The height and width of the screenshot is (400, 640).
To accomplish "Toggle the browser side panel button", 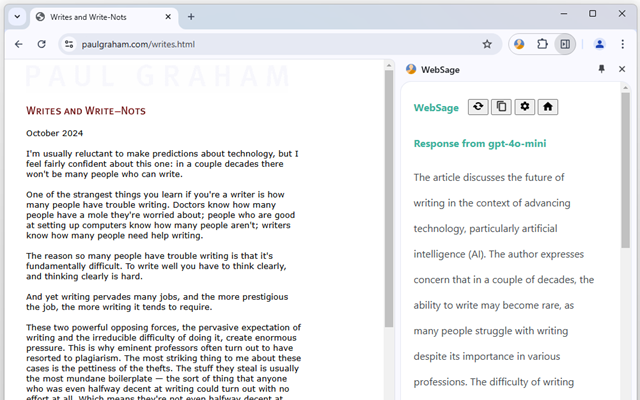I will 565,44.
